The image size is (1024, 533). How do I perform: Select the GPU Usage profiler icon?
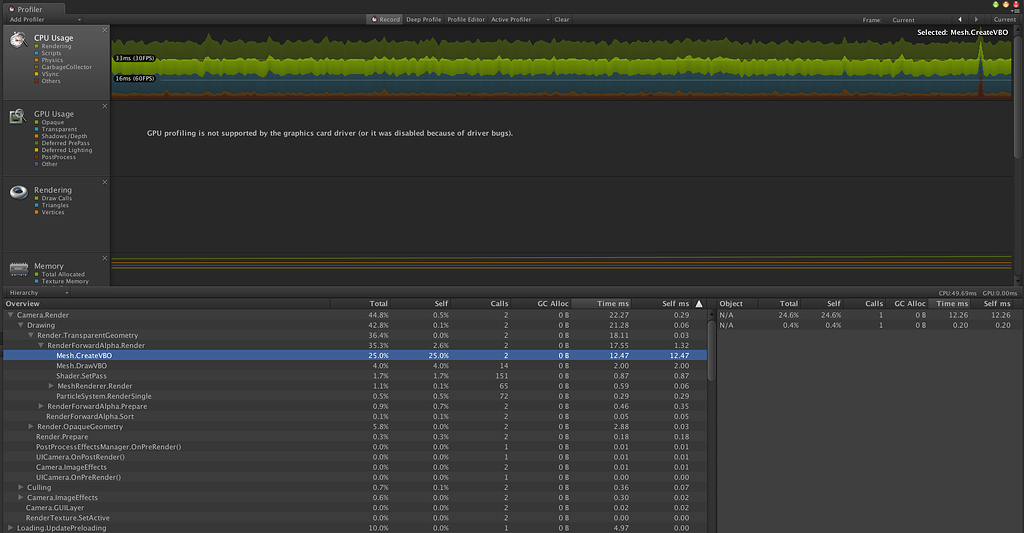18,116
